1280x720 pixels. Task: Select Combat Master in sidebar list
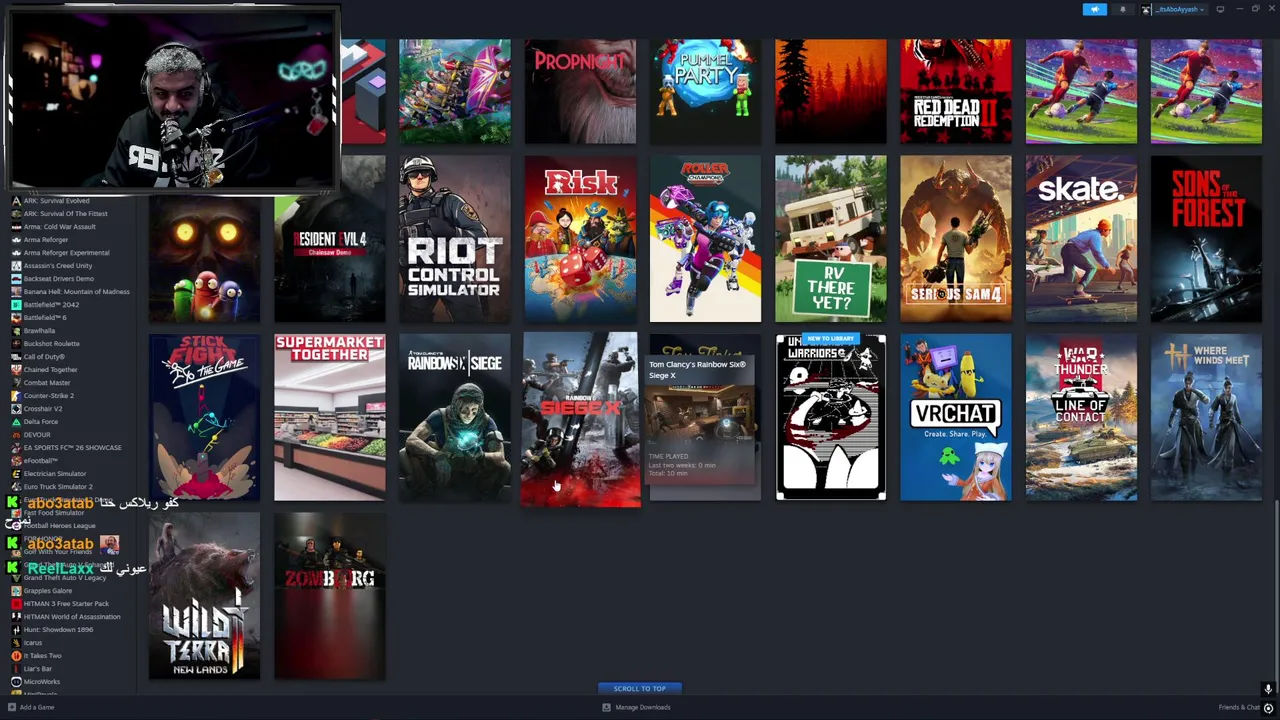pyautogui.click(x=47, y=383)
